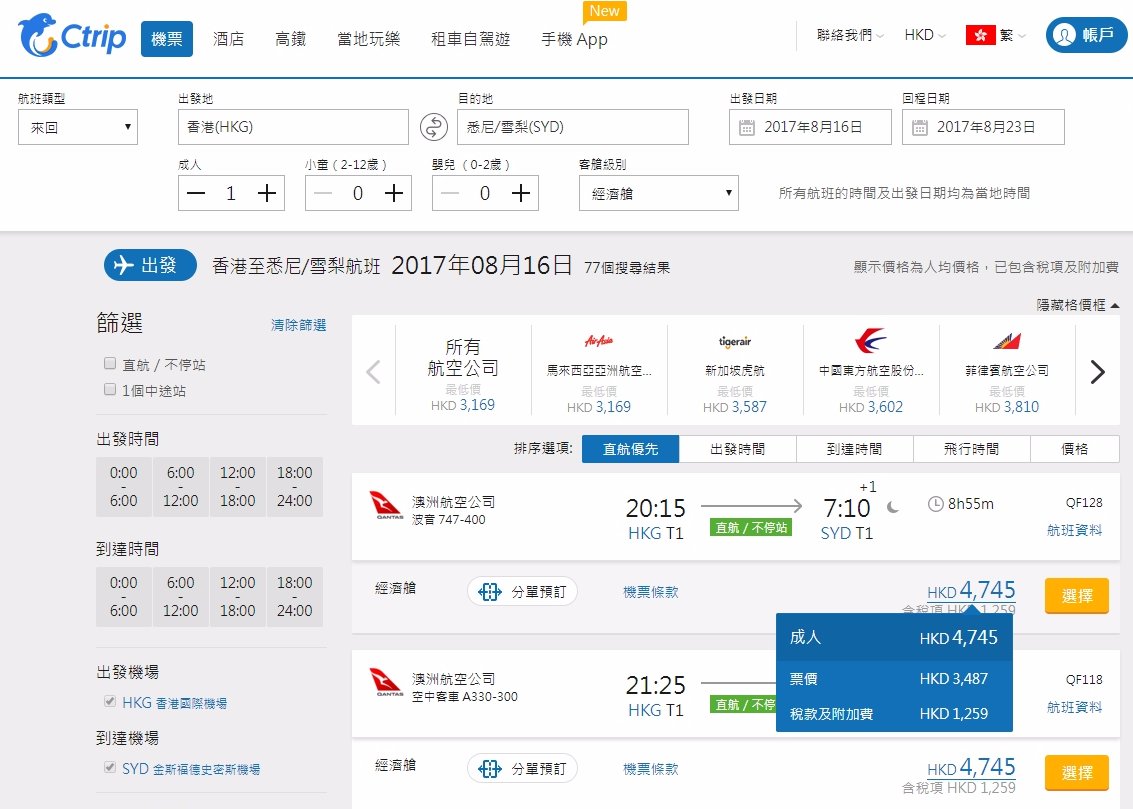
Task: Click 分單預訂 for the QF128 fare
Action: coord(522,592)
